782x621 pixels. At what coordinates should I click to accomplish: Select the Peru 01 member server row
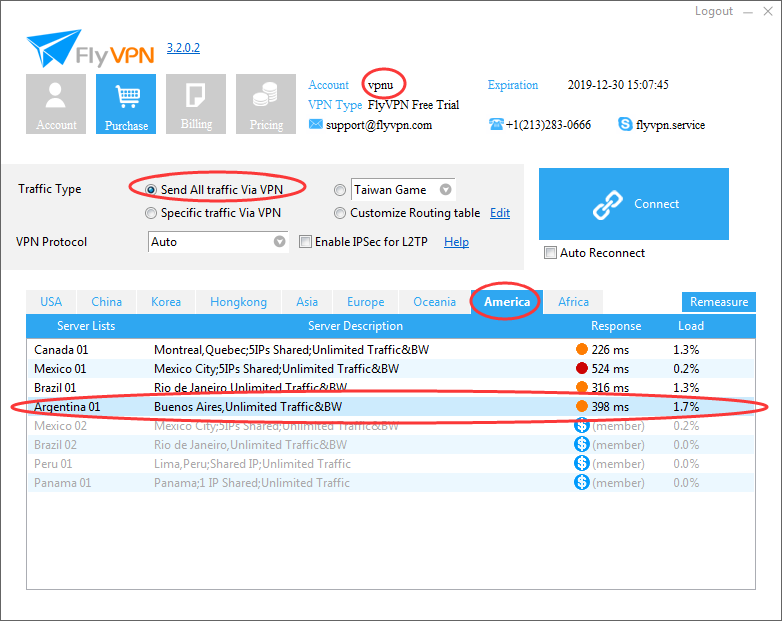[391, 463]
